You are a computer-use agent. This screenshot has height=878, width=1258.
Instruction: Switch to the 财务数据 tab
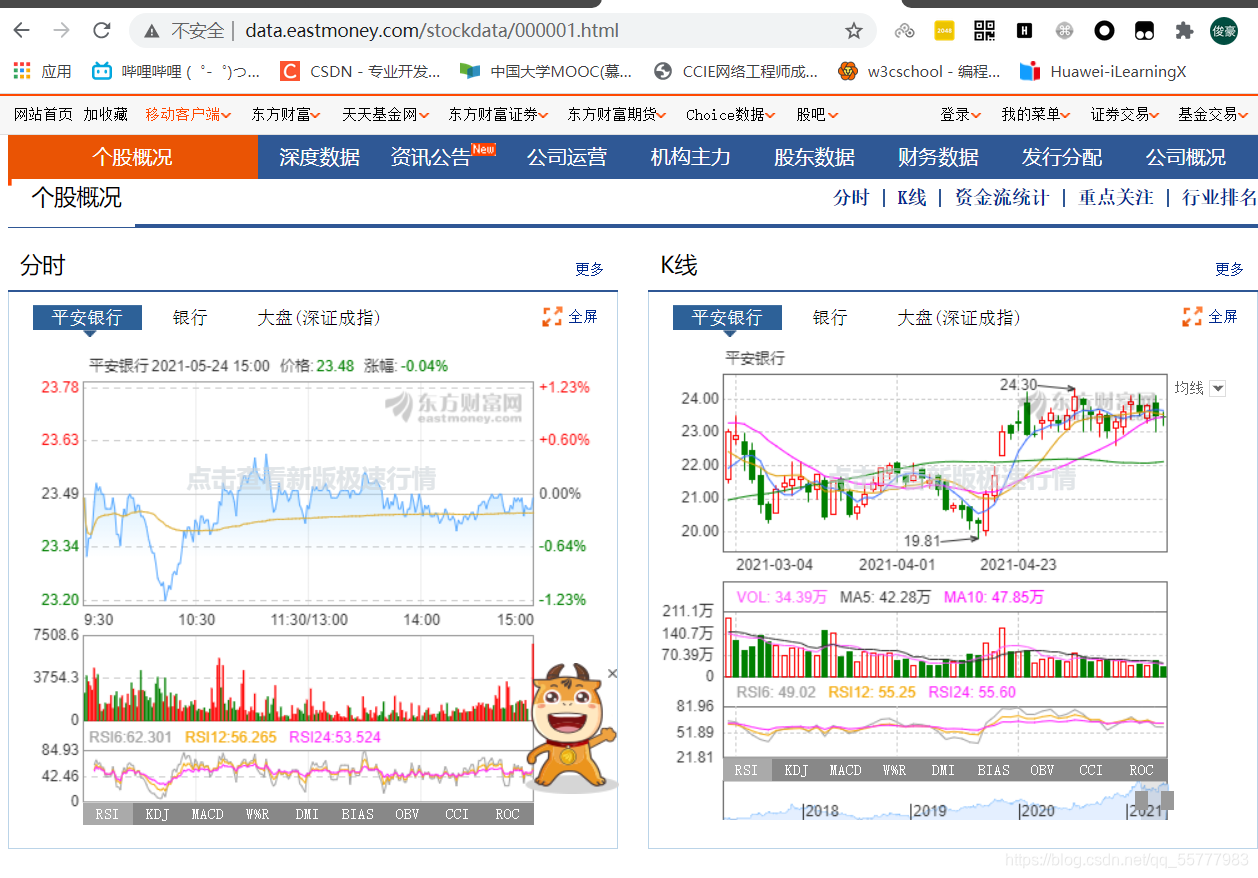[x=938, y=157]
